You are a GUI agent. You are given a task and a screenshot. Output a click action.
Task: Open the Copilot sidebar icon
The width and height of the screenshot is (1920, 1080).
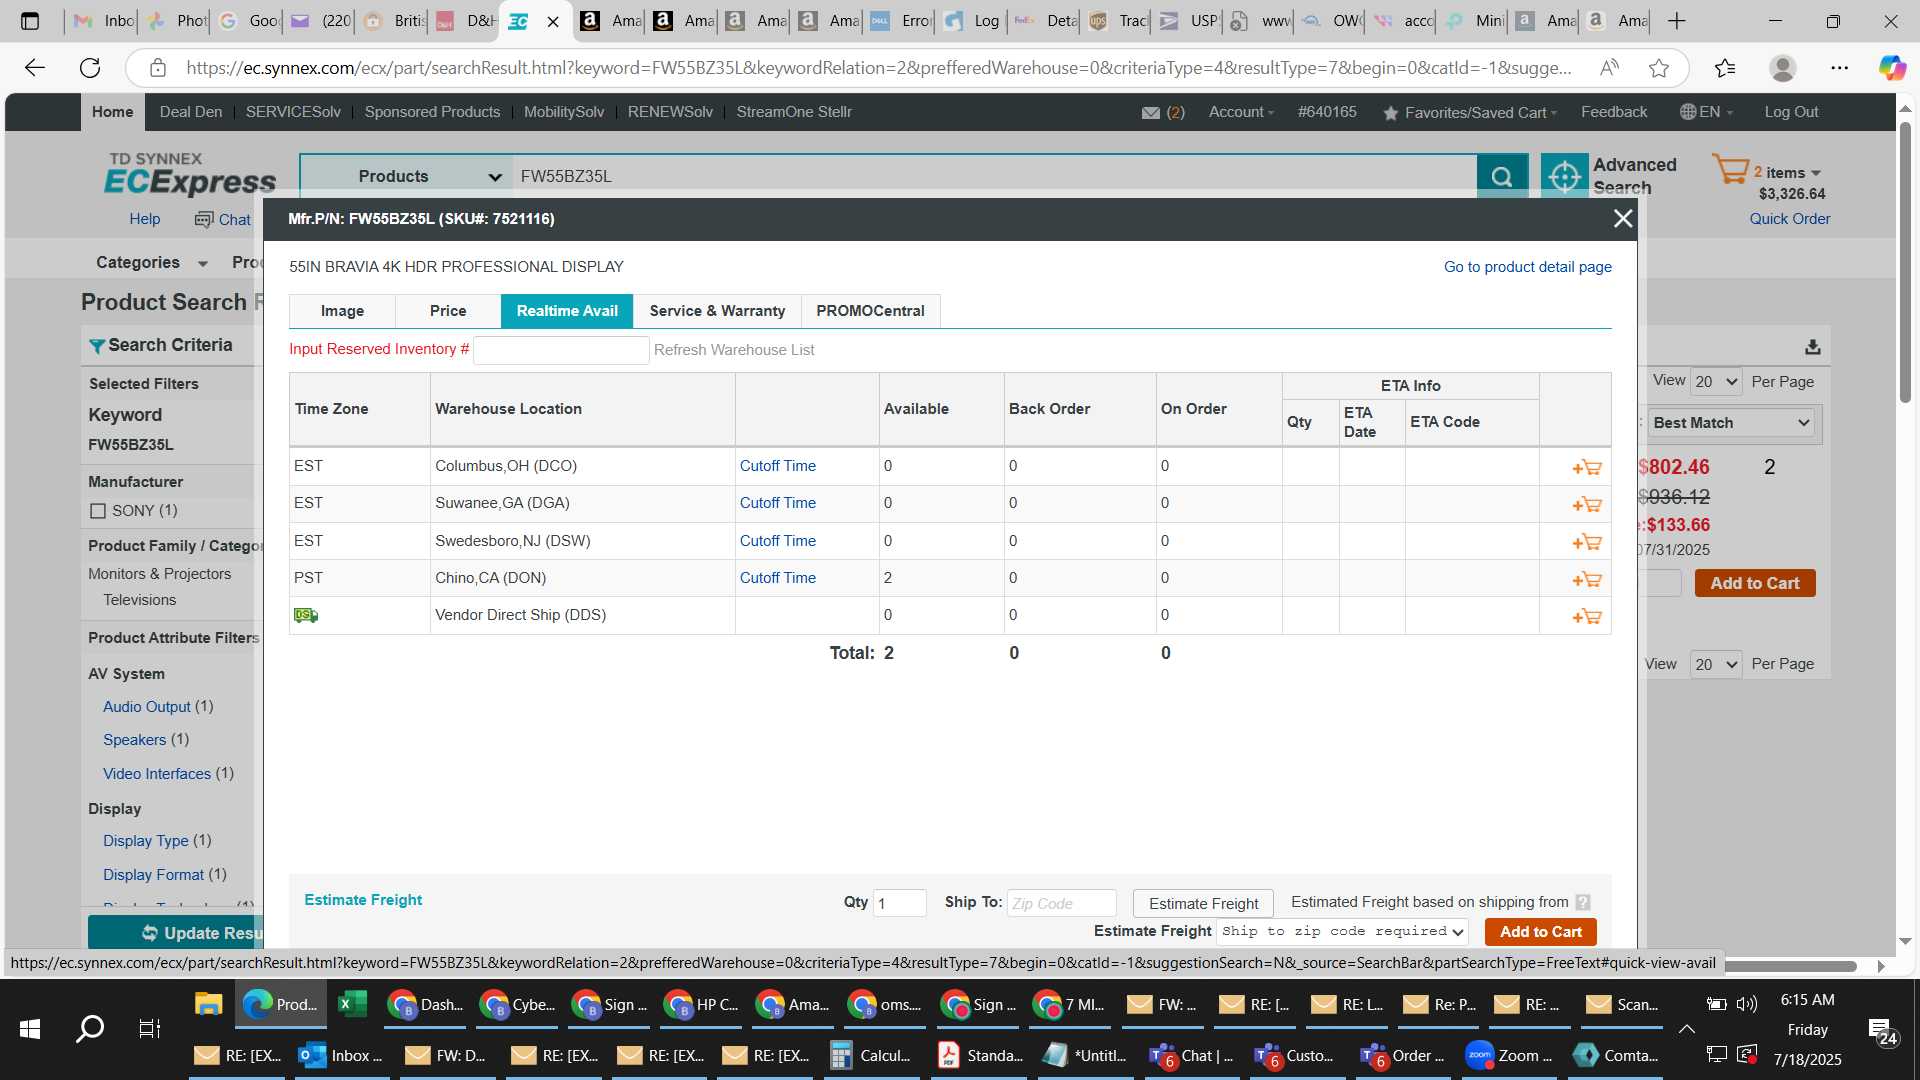[x=1891, y=68]
